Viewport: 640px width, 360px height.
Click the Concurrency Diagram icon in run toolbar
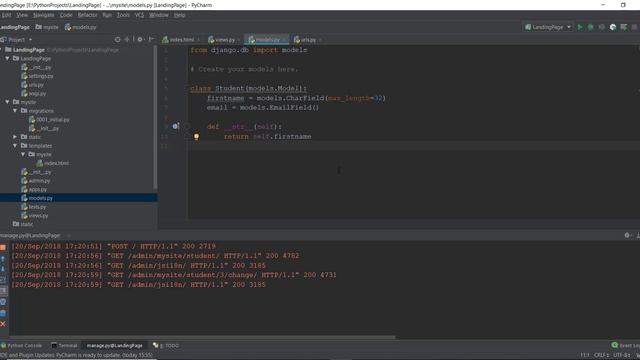pyautogui.click(x=624, y=27)
